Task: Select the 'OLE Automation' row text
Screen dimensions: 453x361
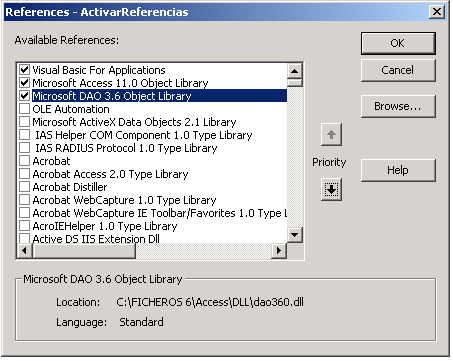Action: (71, 109)
